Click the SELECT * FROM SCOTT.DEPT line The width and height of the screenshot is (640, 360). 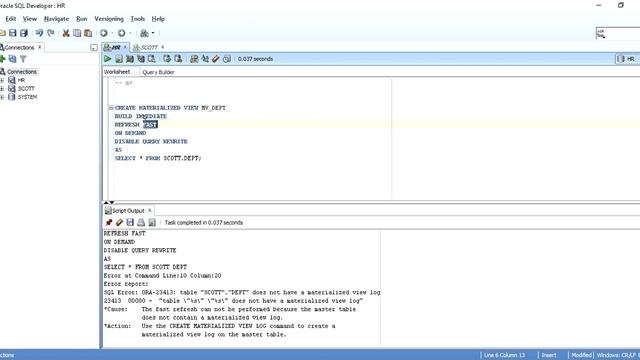(158, 158)
